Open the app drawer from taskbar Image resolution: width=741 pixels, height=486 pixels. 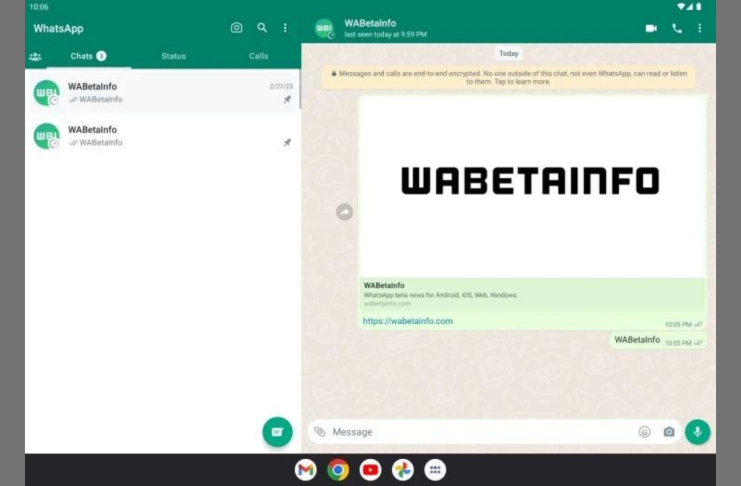tap(435, 470)
